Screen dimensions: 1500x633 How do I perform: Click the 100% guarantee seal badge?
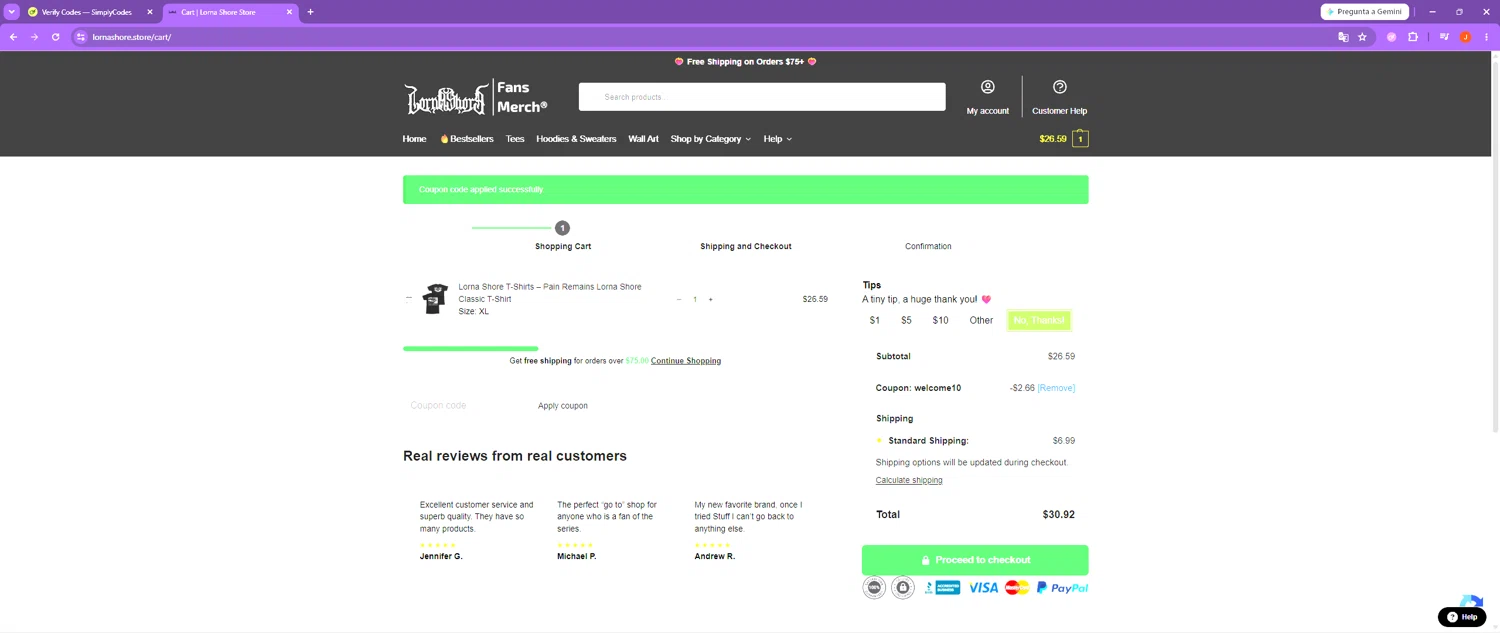(874, 588)
